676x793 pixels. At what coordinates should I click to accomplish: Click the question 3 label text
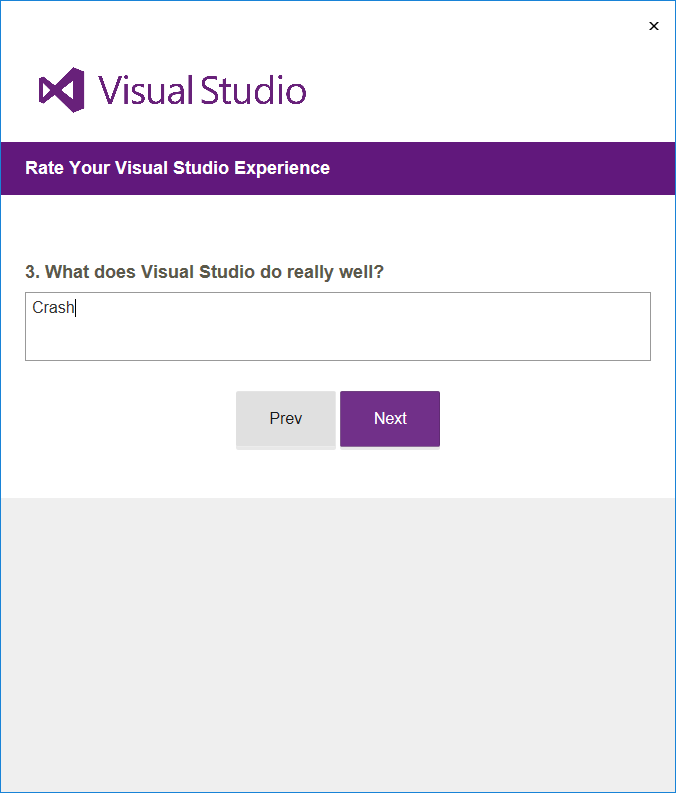[205, 272]
